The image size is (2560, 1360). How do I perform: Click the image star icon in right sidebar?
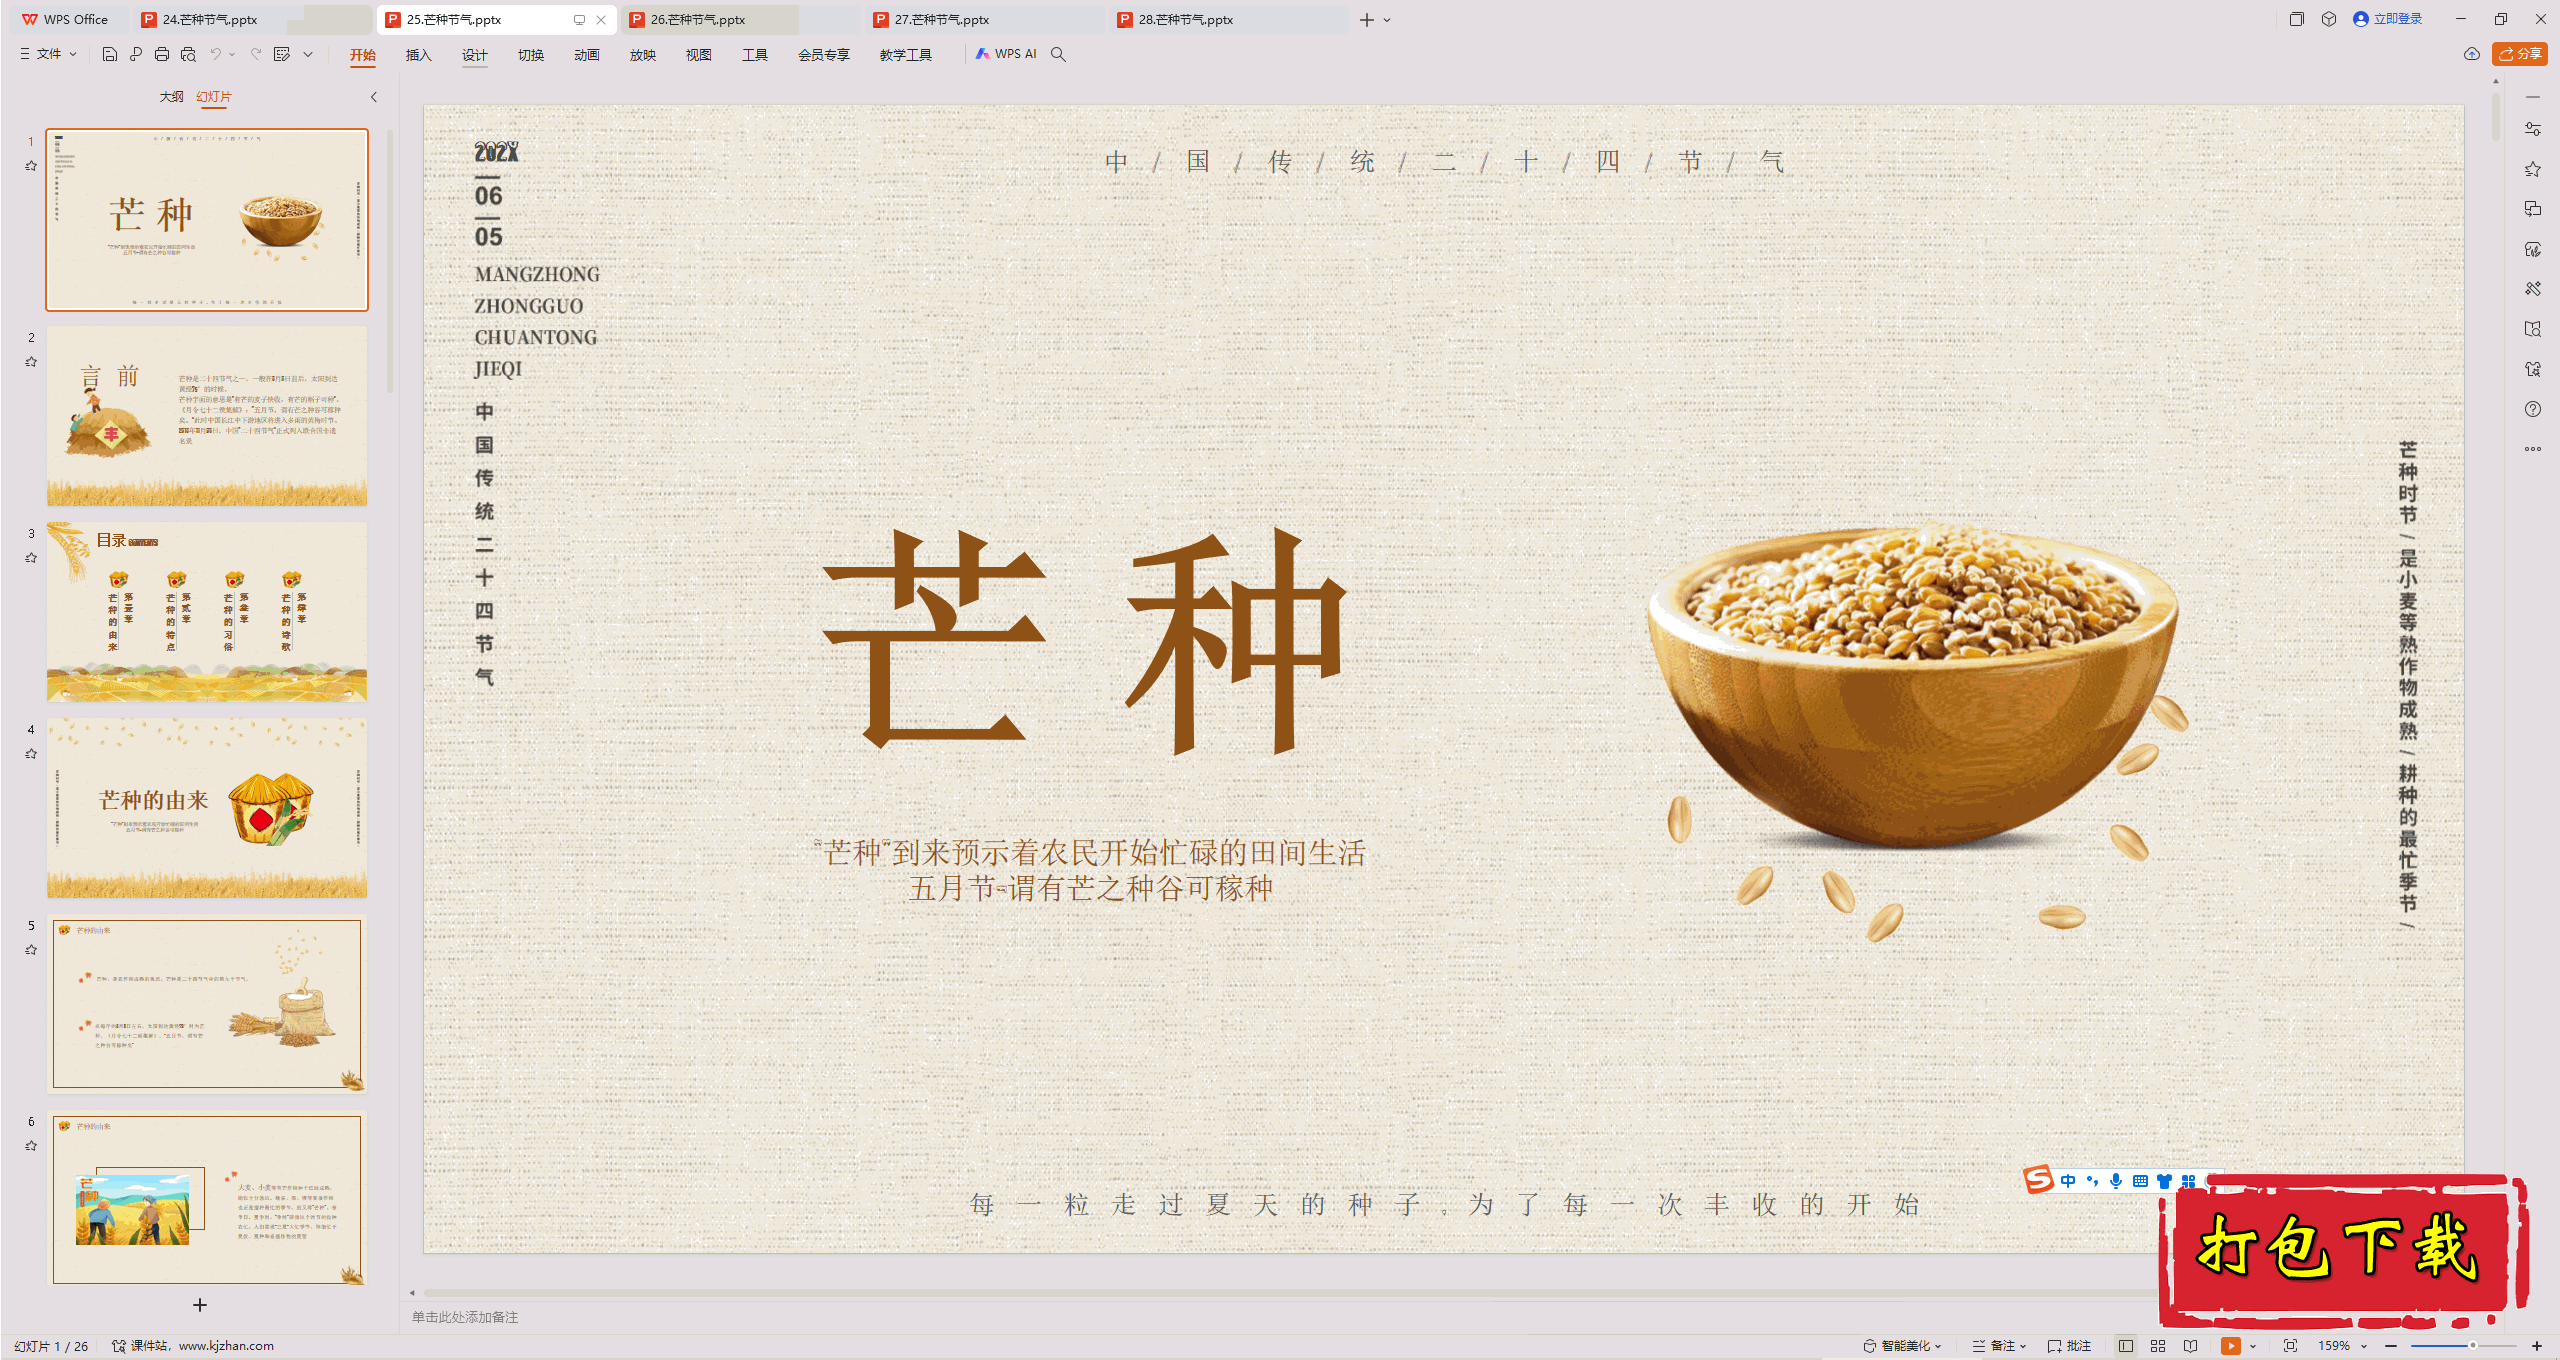click(x=2533, y=369)
